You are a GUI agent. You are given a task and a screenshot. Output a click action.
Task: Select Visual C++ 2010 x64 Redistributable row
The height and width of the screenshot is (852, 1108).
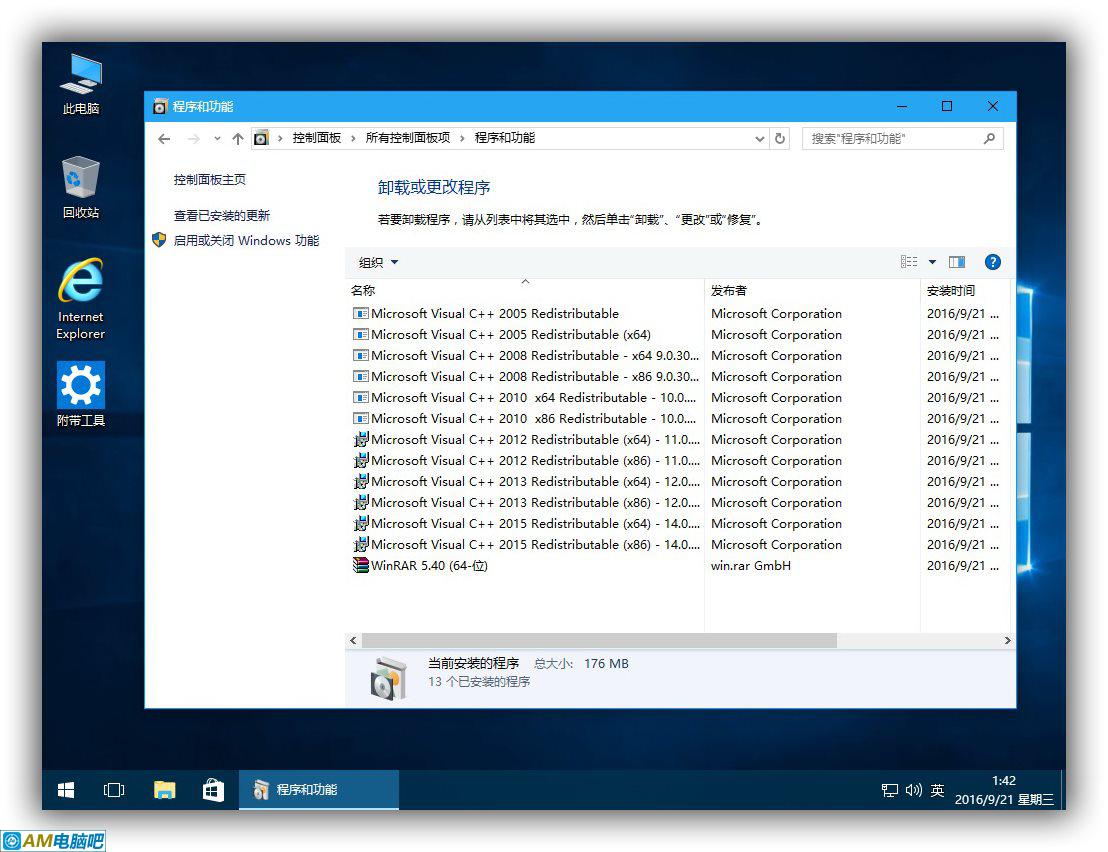click(676, 398)
